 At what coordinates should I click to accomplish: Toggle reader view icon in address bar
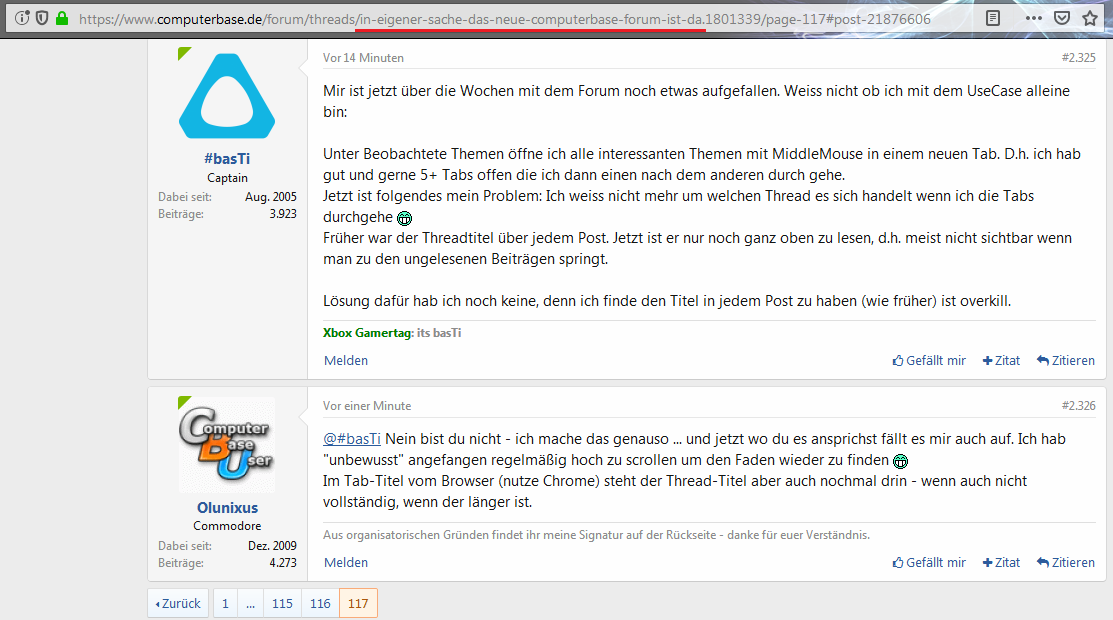pyautogui.click(x=993, y=18)
